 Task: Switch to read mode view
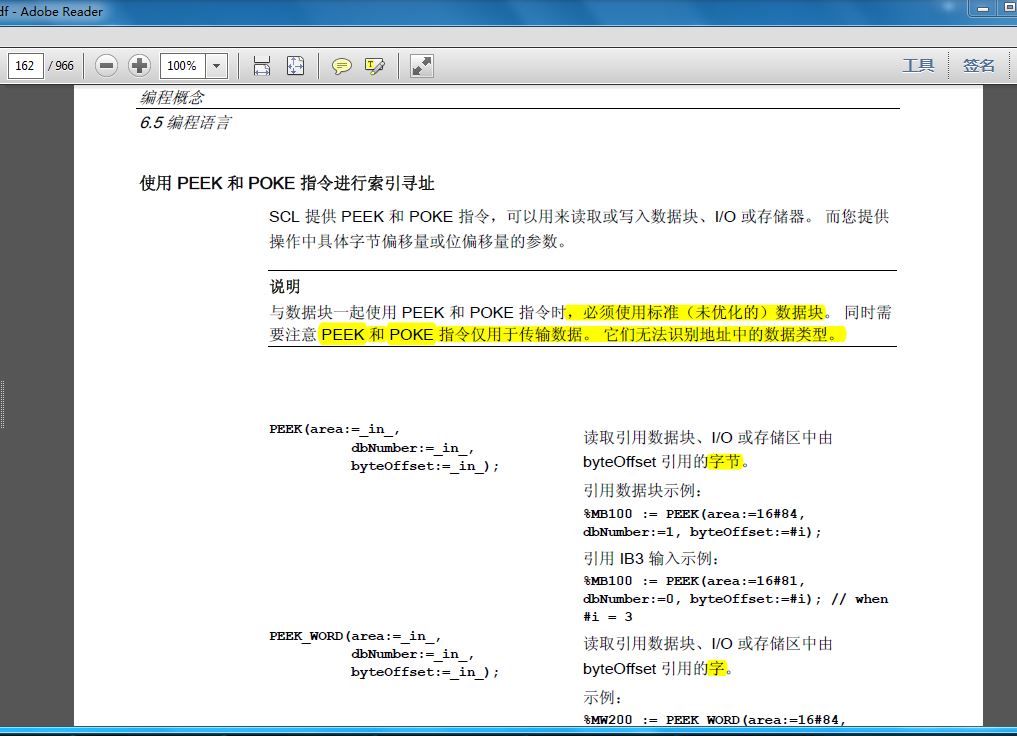(x=422, y=66)
